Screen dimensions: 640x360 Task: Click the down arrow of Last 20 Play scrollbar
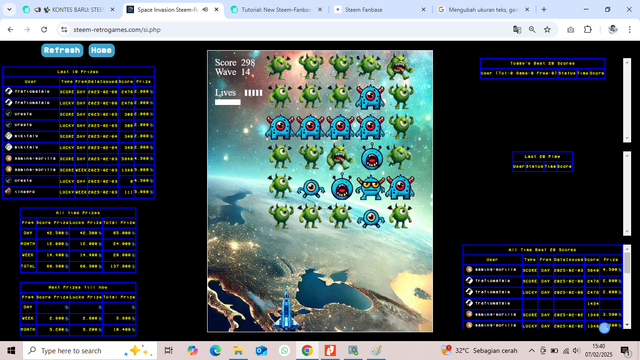click(x=627, y=231)
